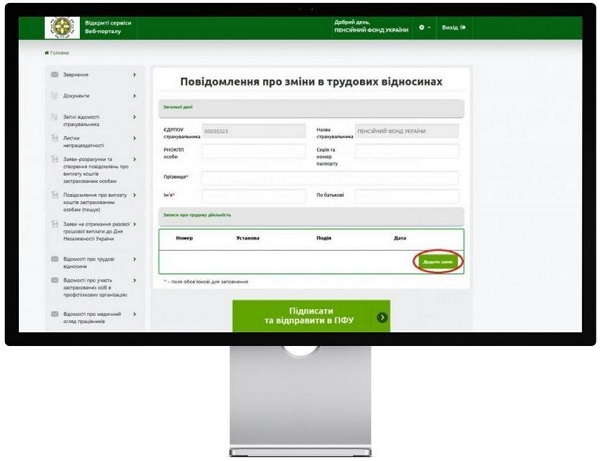
Task: Click the РНОКПП особи input field
Action: [254, 151]
